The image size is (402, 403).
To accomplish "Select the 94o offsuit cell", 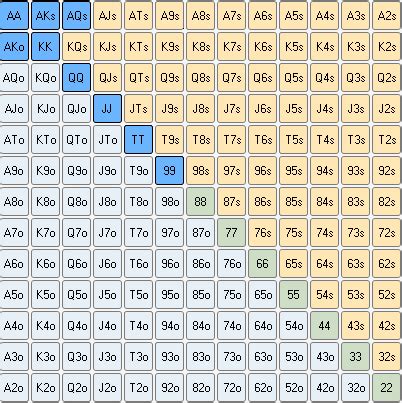I will (x=169, y=325).
